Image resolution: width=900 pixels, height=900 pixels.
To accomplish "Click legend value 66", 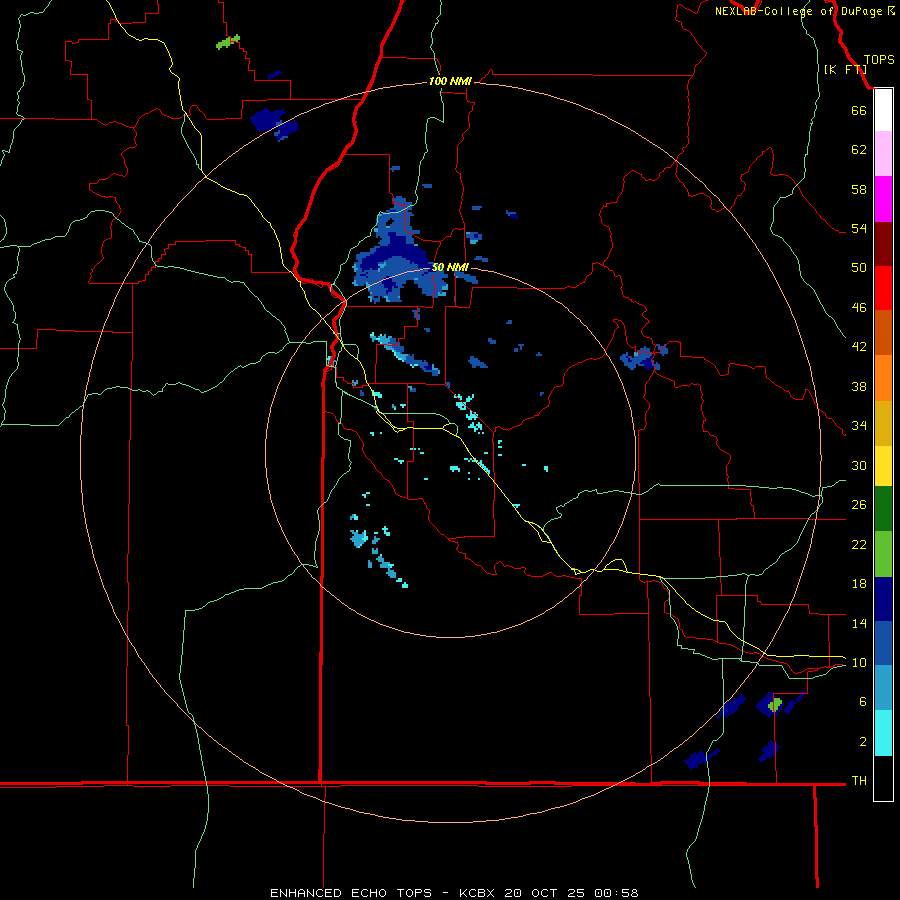I will (x=859, y=111).
